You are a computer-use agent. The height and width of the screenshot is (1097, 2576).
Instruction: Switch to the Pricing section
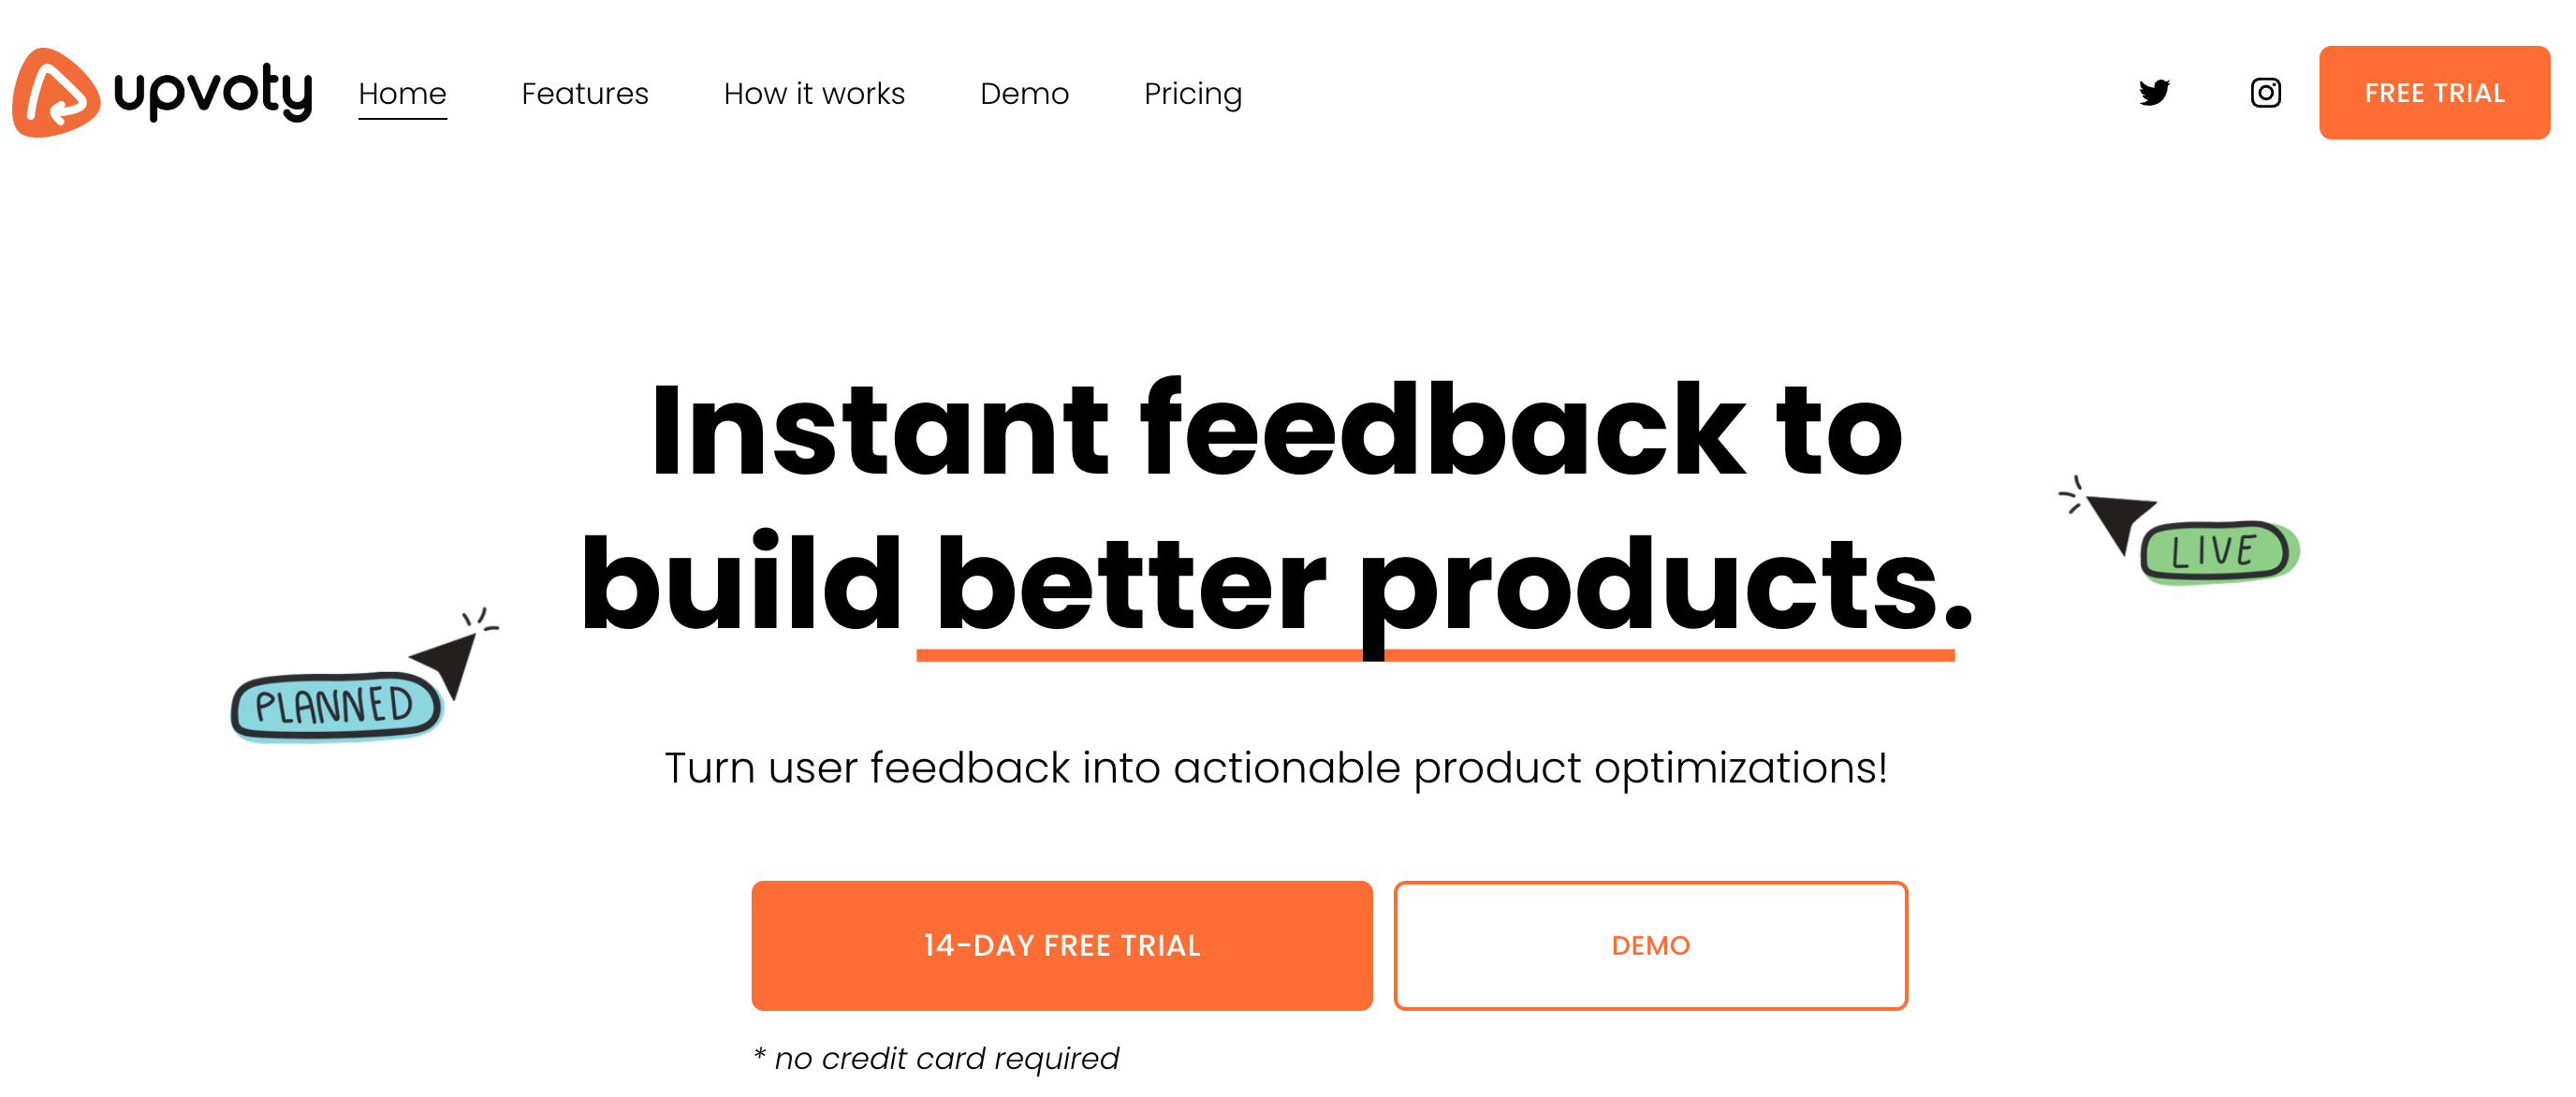coord(1192,93)
